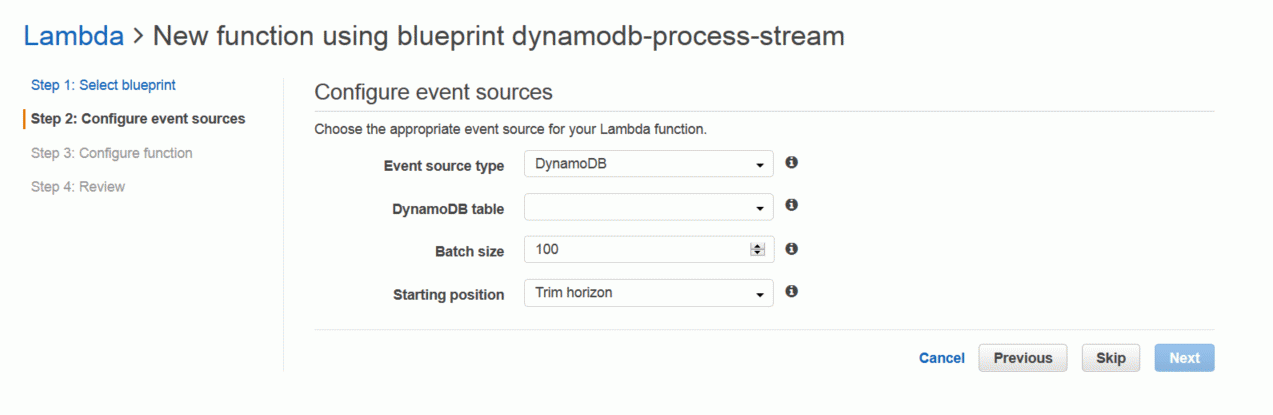Viewport: 1273px width, 415px height.
Task: Select Step 3: Configure function
Action: point(112,153)
